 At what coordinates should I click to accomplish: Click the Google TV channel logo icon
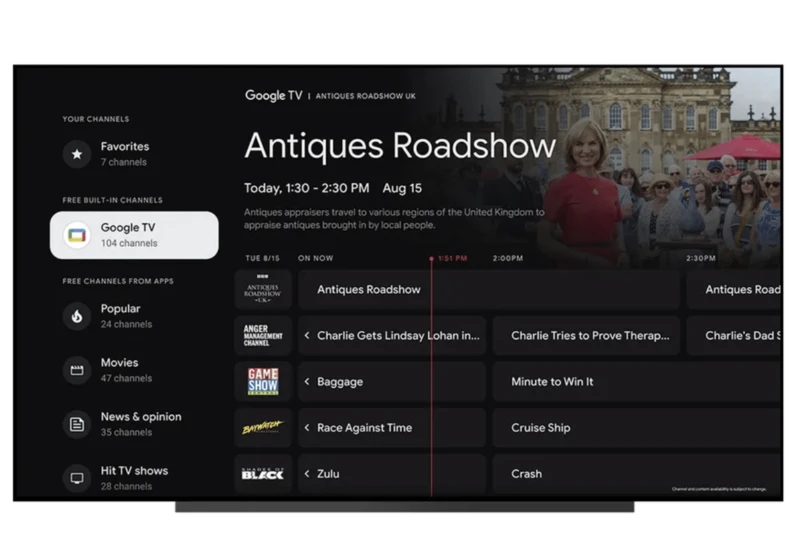coord(77,235)
